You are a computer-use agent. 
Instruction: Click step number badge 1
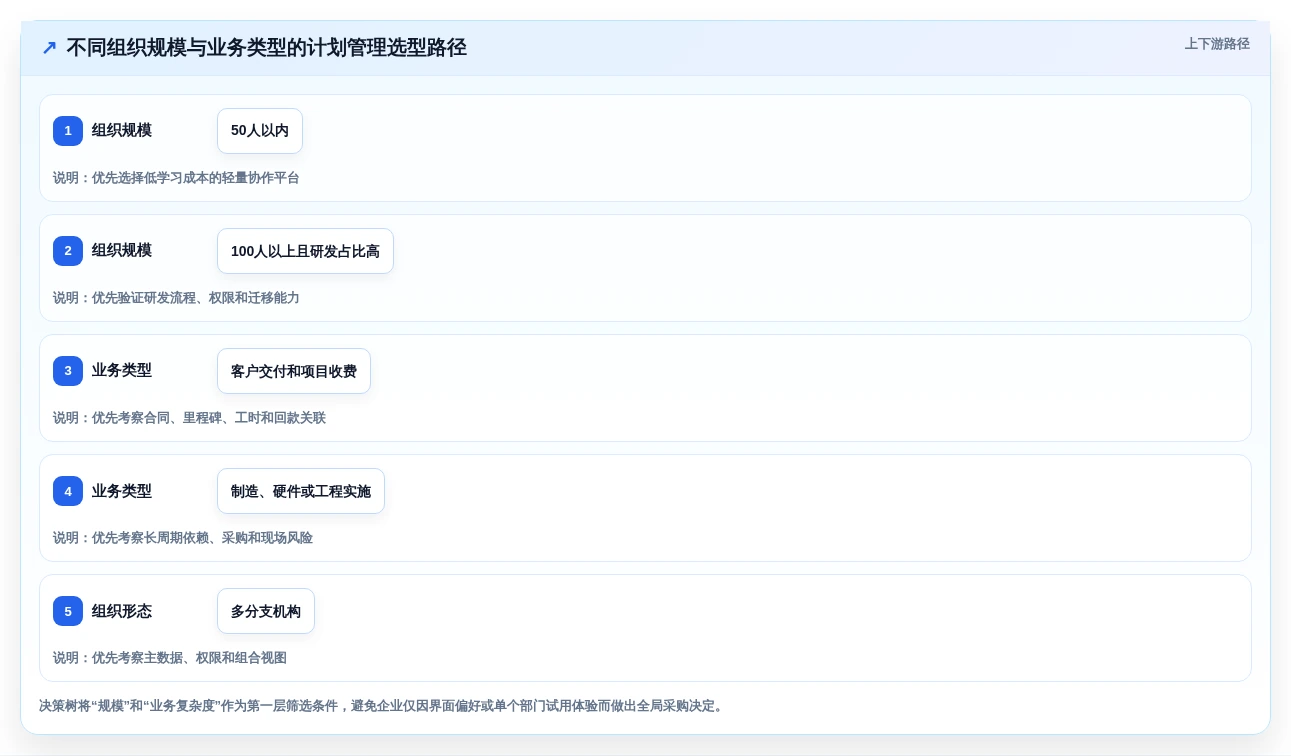pyautogui.click(x=68, y=131)
